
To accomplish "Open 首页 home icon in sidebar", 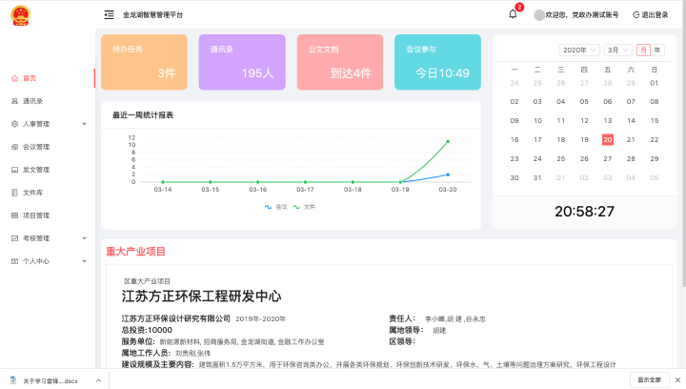I will [x=14, y=78].
